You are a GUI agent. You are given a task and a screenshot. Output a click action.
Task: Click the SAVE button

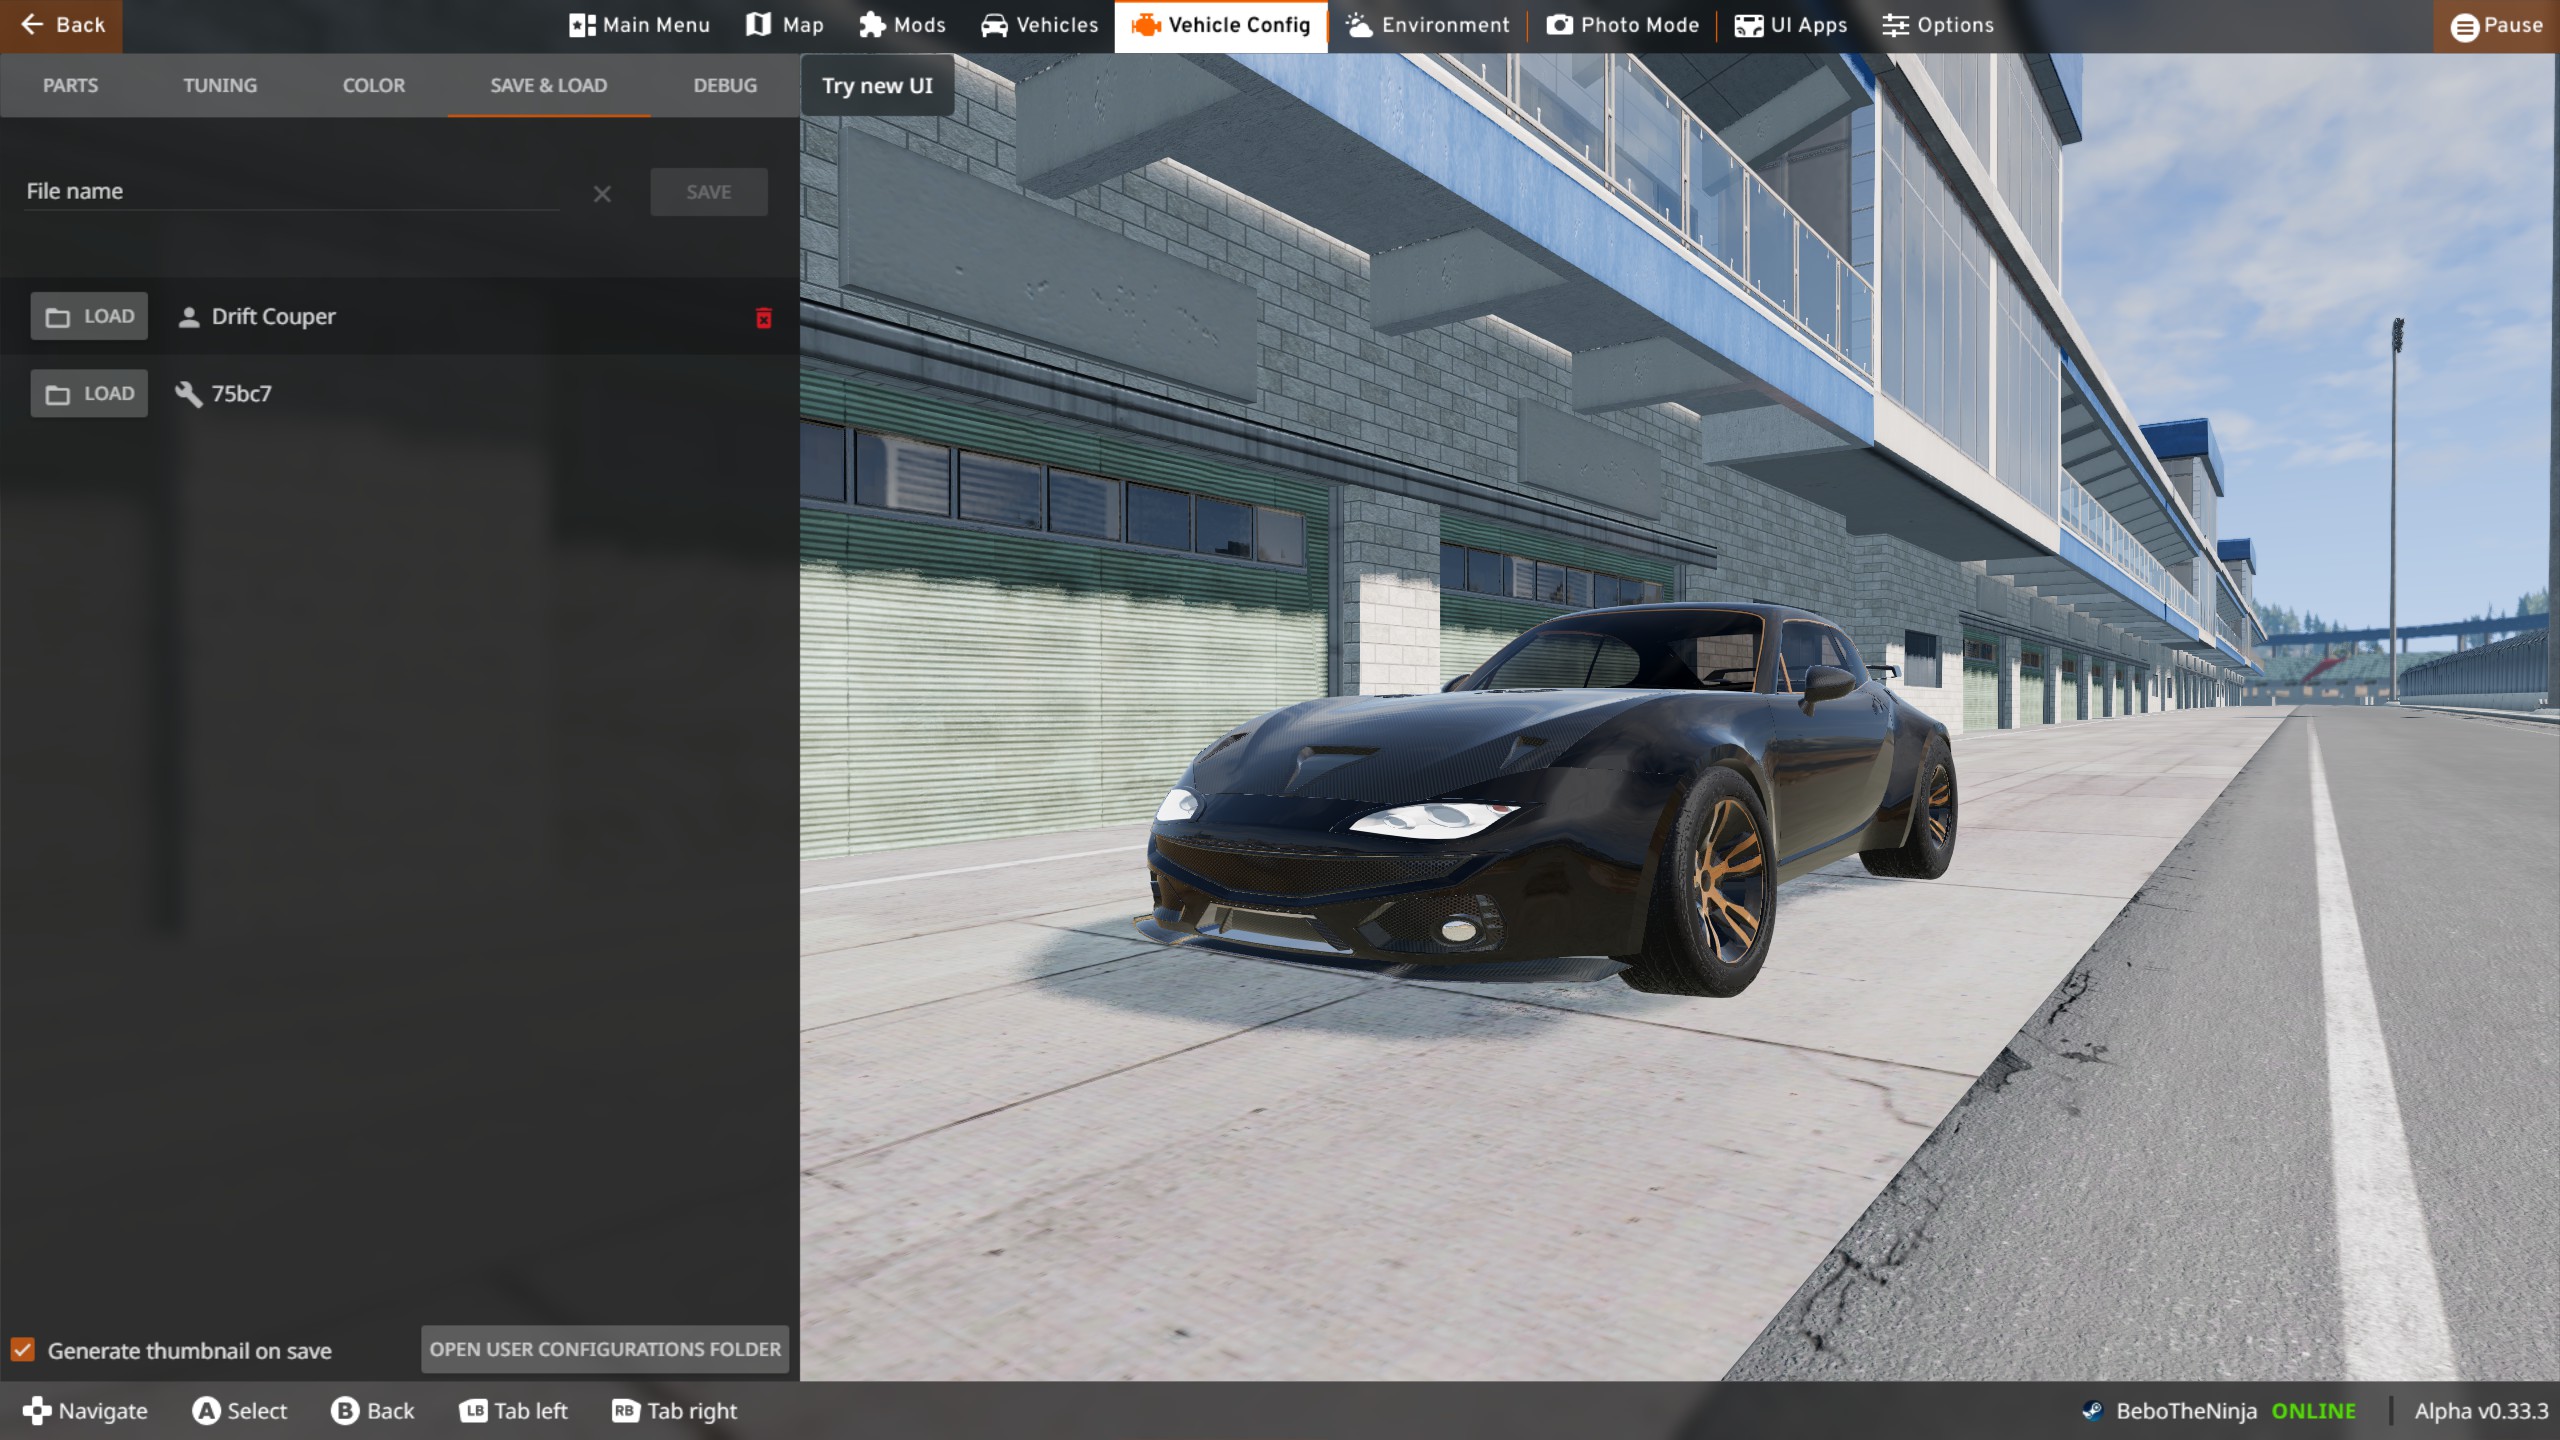click(x=709, y=192)
